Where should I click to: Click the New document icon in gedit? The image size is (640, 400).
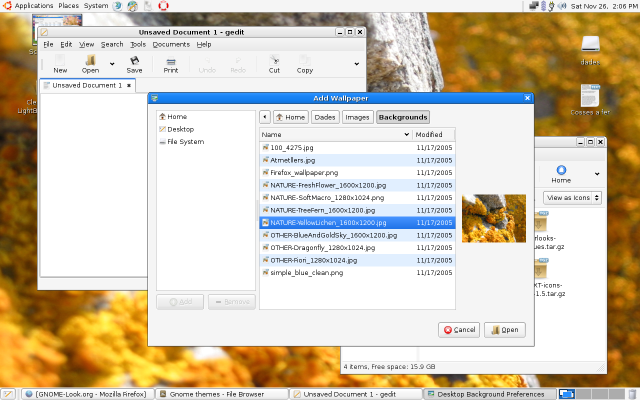(x=60, y=60)
